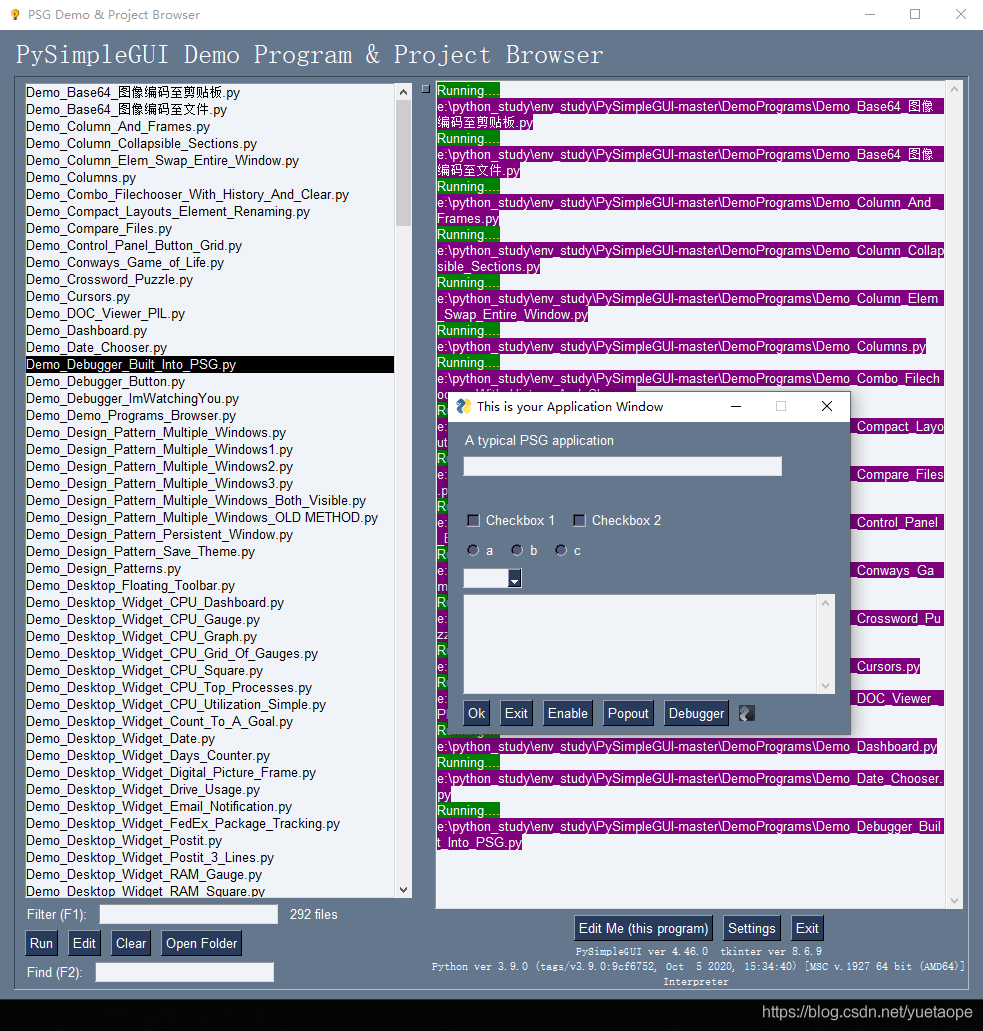Open the Settings button
Image resolution: width=983 pixels, height=1031 pixels.
752,928
